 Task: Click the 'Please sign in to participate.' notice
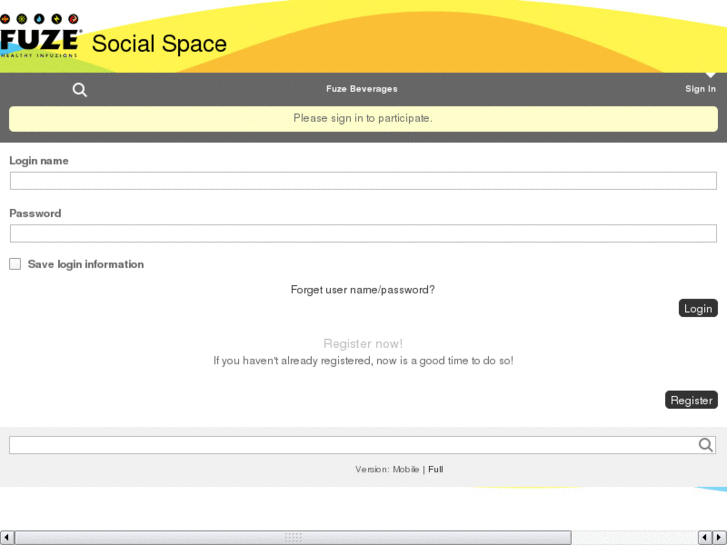click(363, 118)
